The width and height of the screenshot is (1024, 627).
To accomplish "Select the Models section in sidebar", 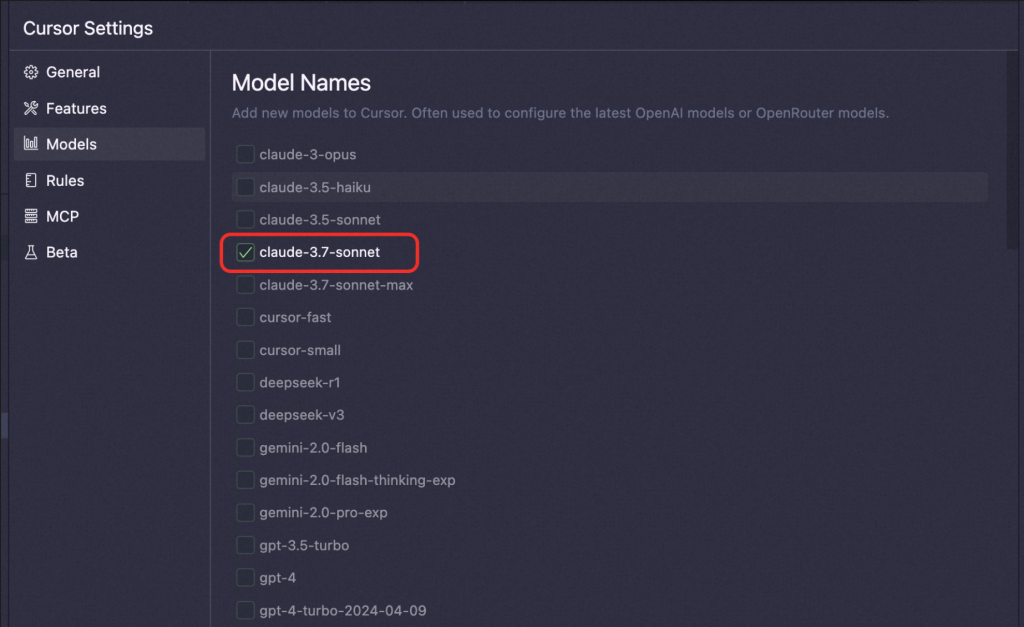I will 109,144.
